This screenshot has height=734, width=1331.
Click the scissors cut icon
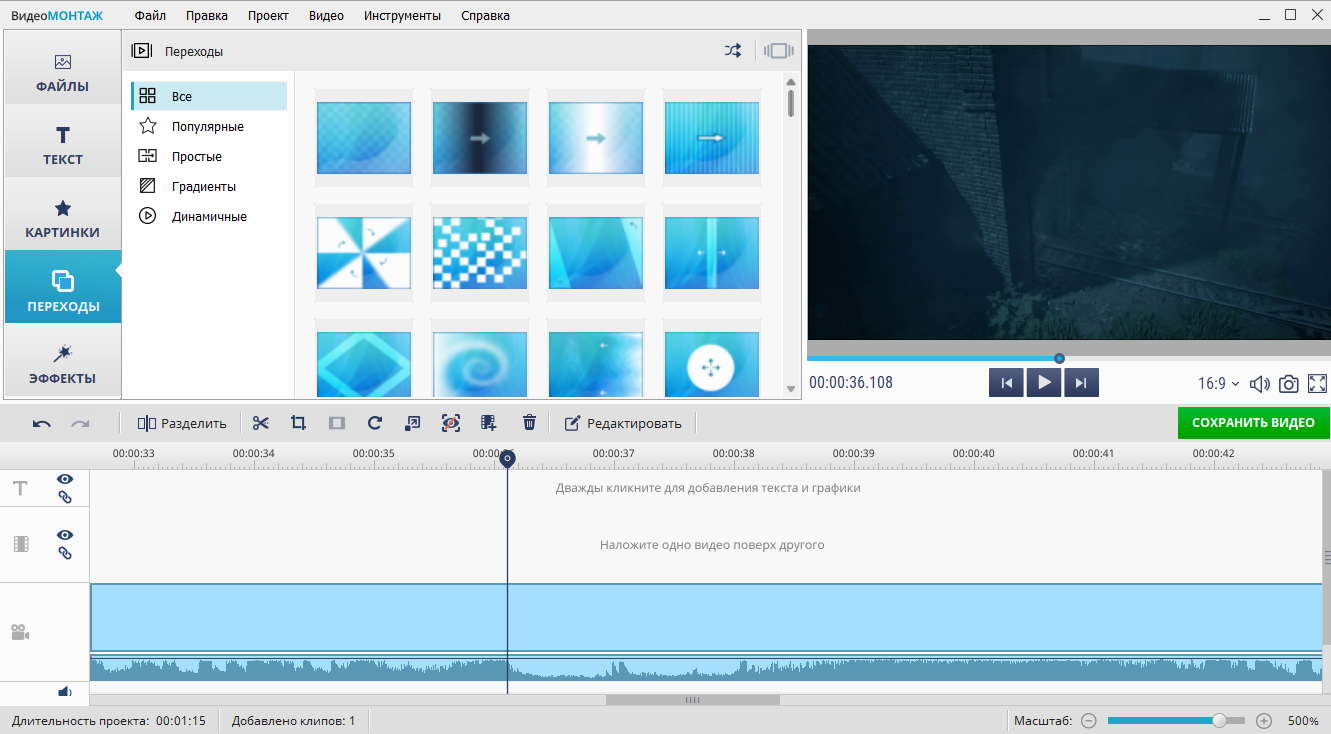[x=261, y=423]
